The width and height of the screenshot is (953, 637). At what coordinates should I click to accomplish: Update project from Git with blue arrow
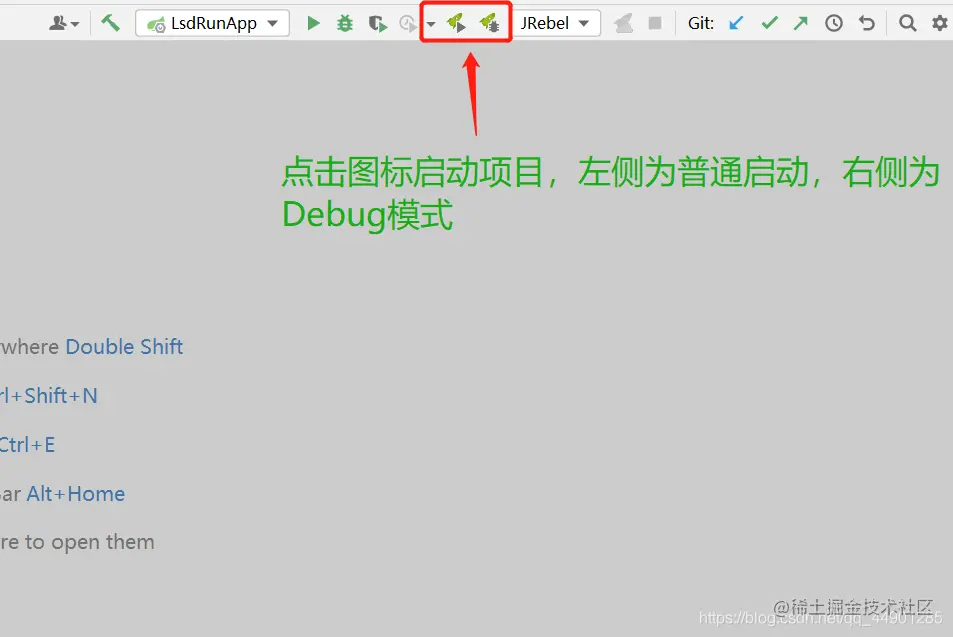(x=735, y=22)
